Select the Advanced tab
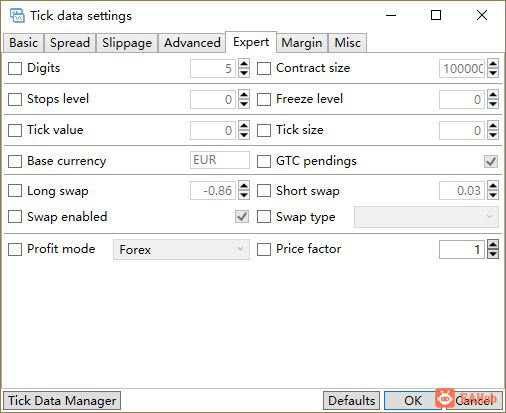The image size is (506, 413). tap(192, 43)
